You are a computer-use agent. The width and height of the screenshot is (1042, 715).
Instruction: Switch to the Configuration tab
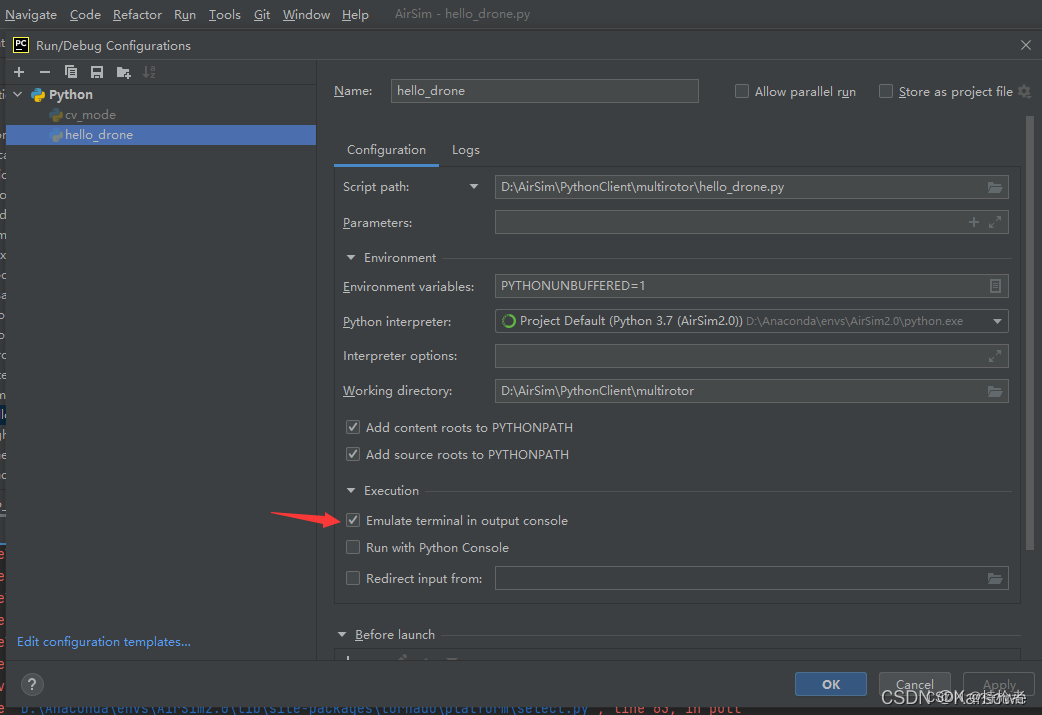click(x=386, y=150)
